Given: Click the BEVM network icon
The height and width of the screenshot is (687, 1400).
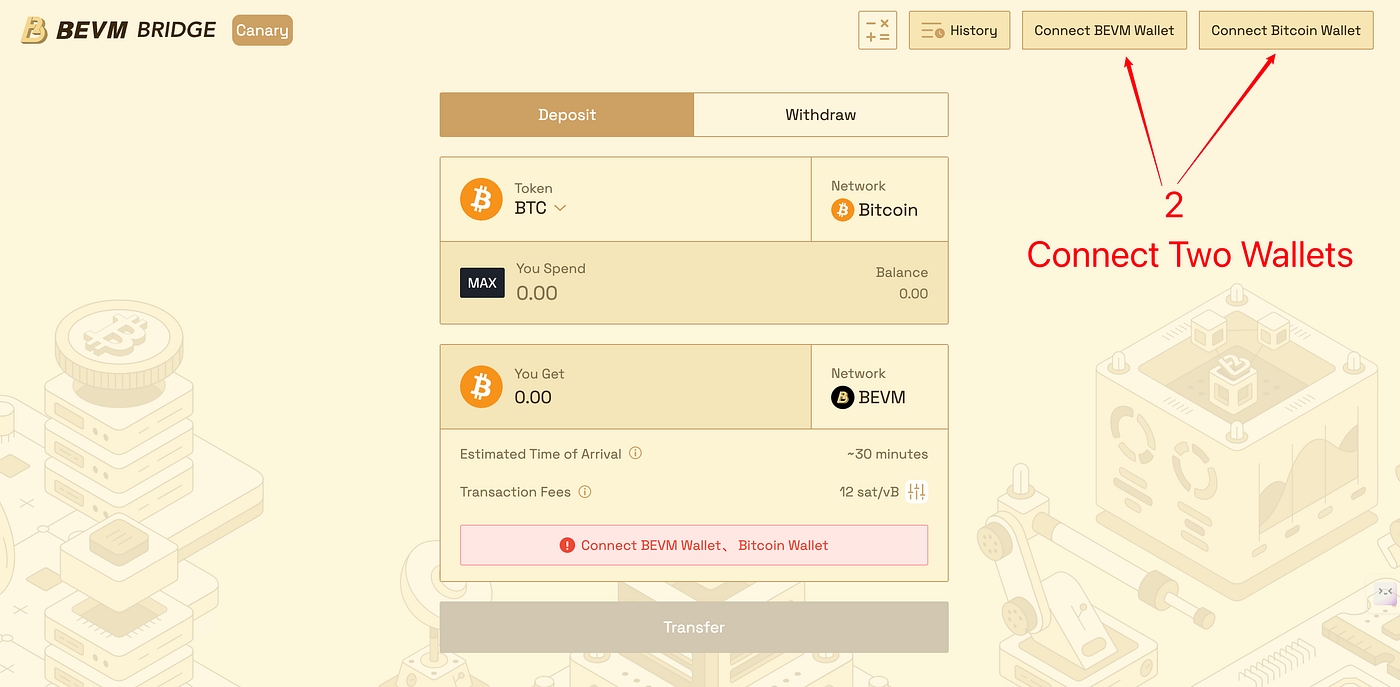Looking at the screenshot, I should coord(843,397).
